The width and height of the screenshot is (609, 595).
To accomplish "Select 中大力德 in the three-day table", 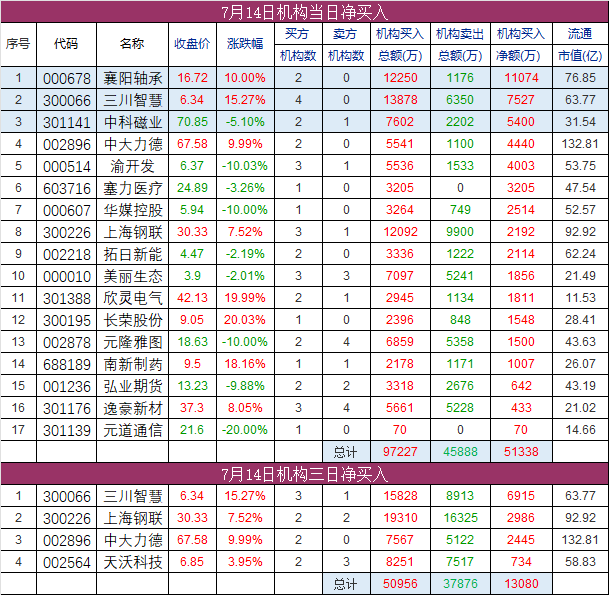I will click(x=132, y=540).
